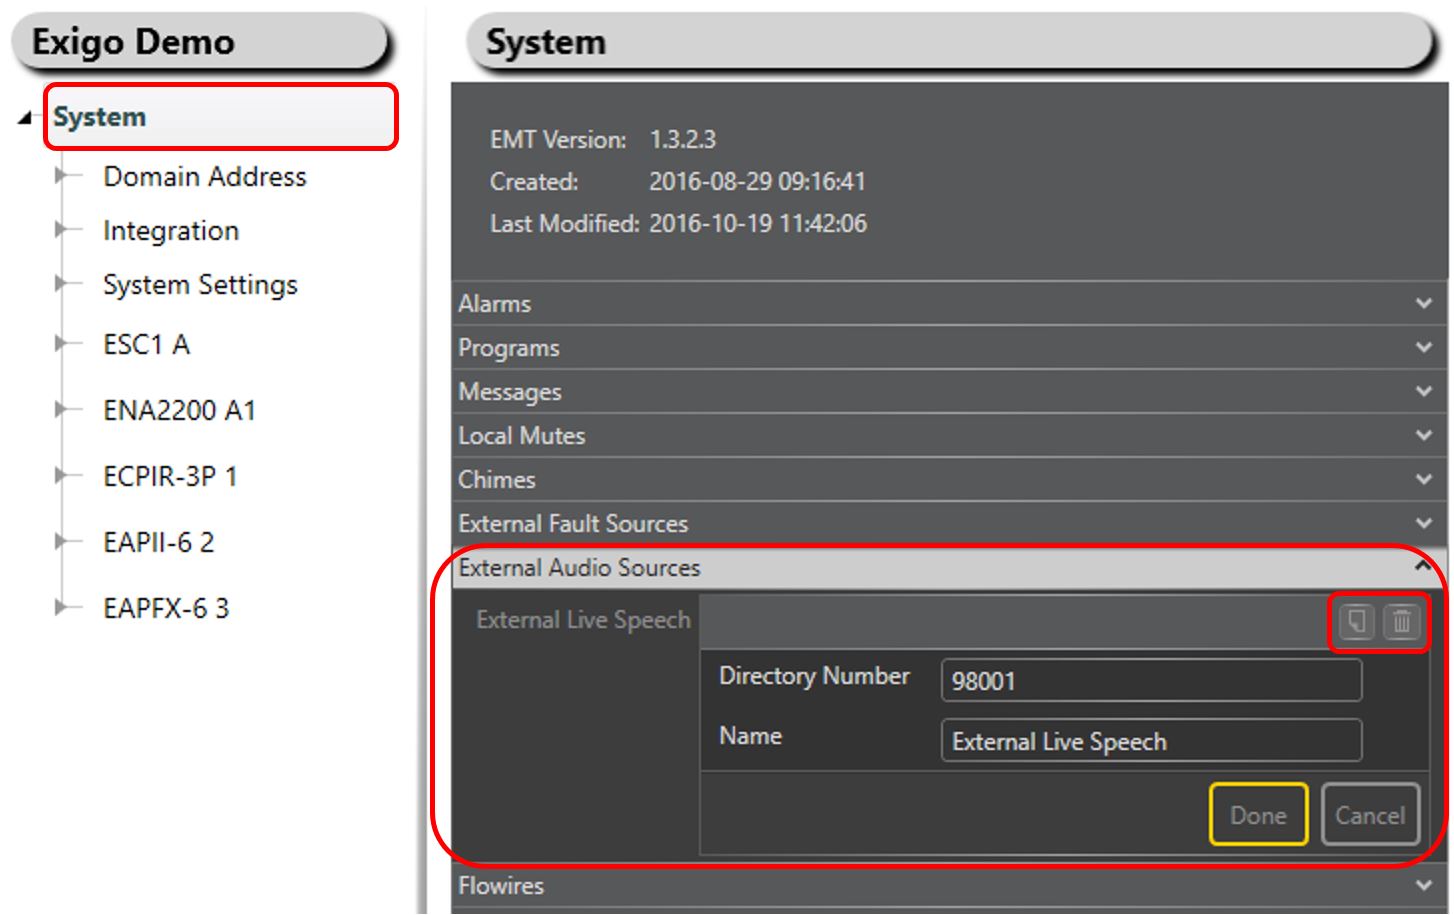Image resolution: width=1454 pixels, height=915 pixels.
Task: Expand the Programs section
Action: (1423, 348)
